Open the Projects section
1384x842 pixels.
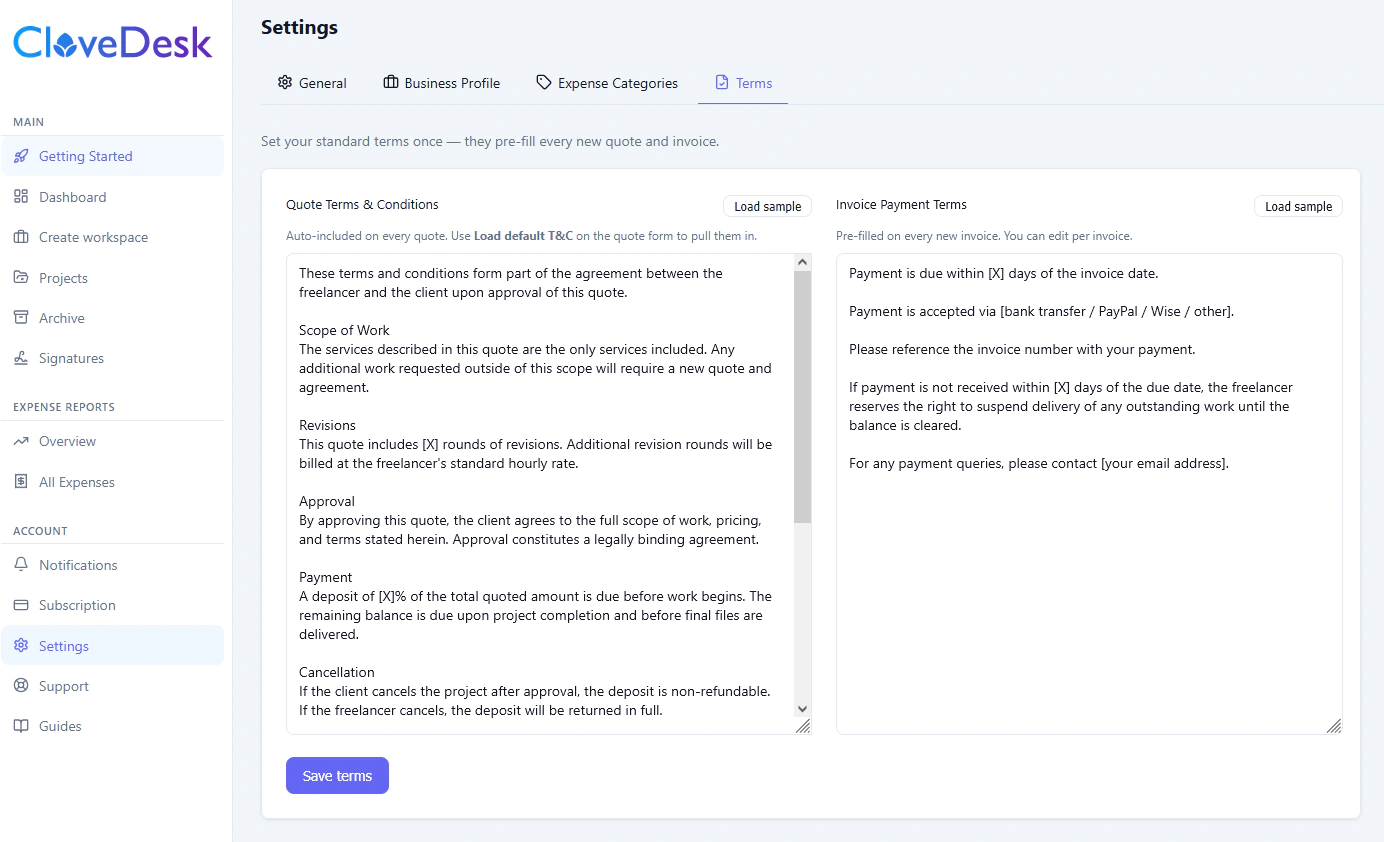(112, 278)
